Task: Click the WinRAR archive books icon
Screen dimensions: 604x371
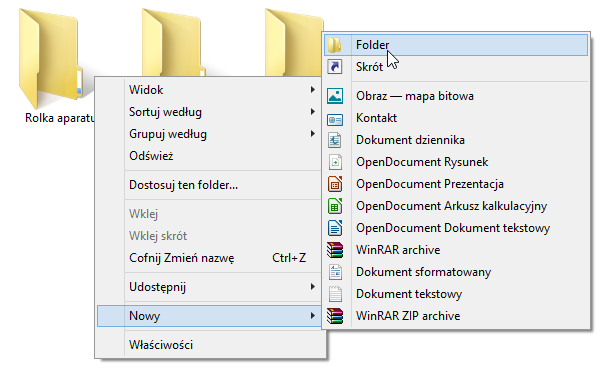Action: (335, 250)
